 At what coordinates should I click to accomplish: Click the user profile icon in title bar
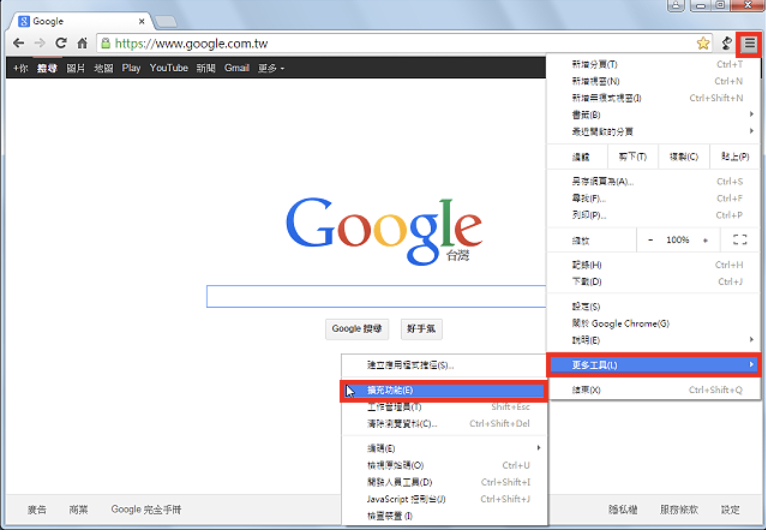click(x=676, y=5)
